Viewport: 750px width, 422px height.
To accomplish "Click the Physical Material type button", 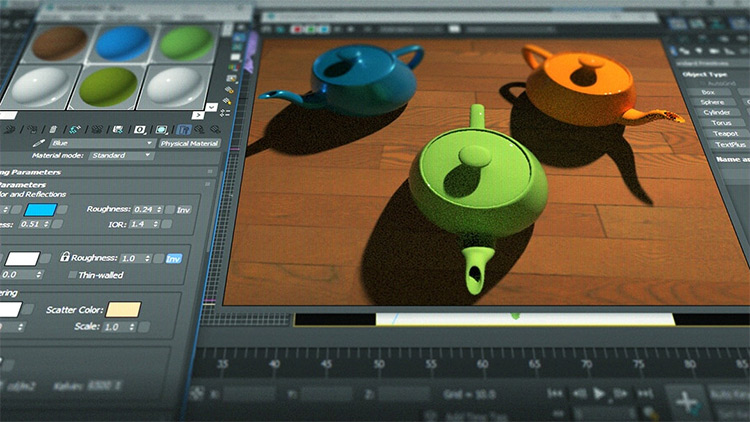I will click(189, 143).
